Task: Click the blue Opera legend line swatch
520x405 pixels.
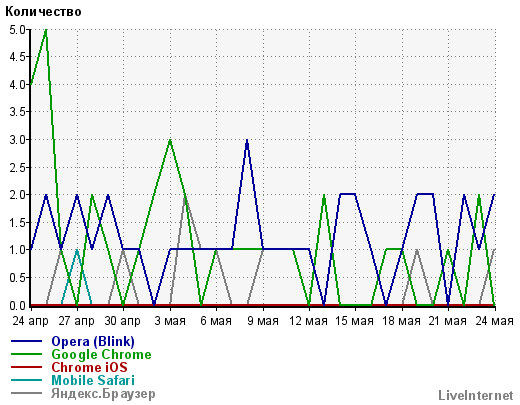Action: [x=27, y=341]
